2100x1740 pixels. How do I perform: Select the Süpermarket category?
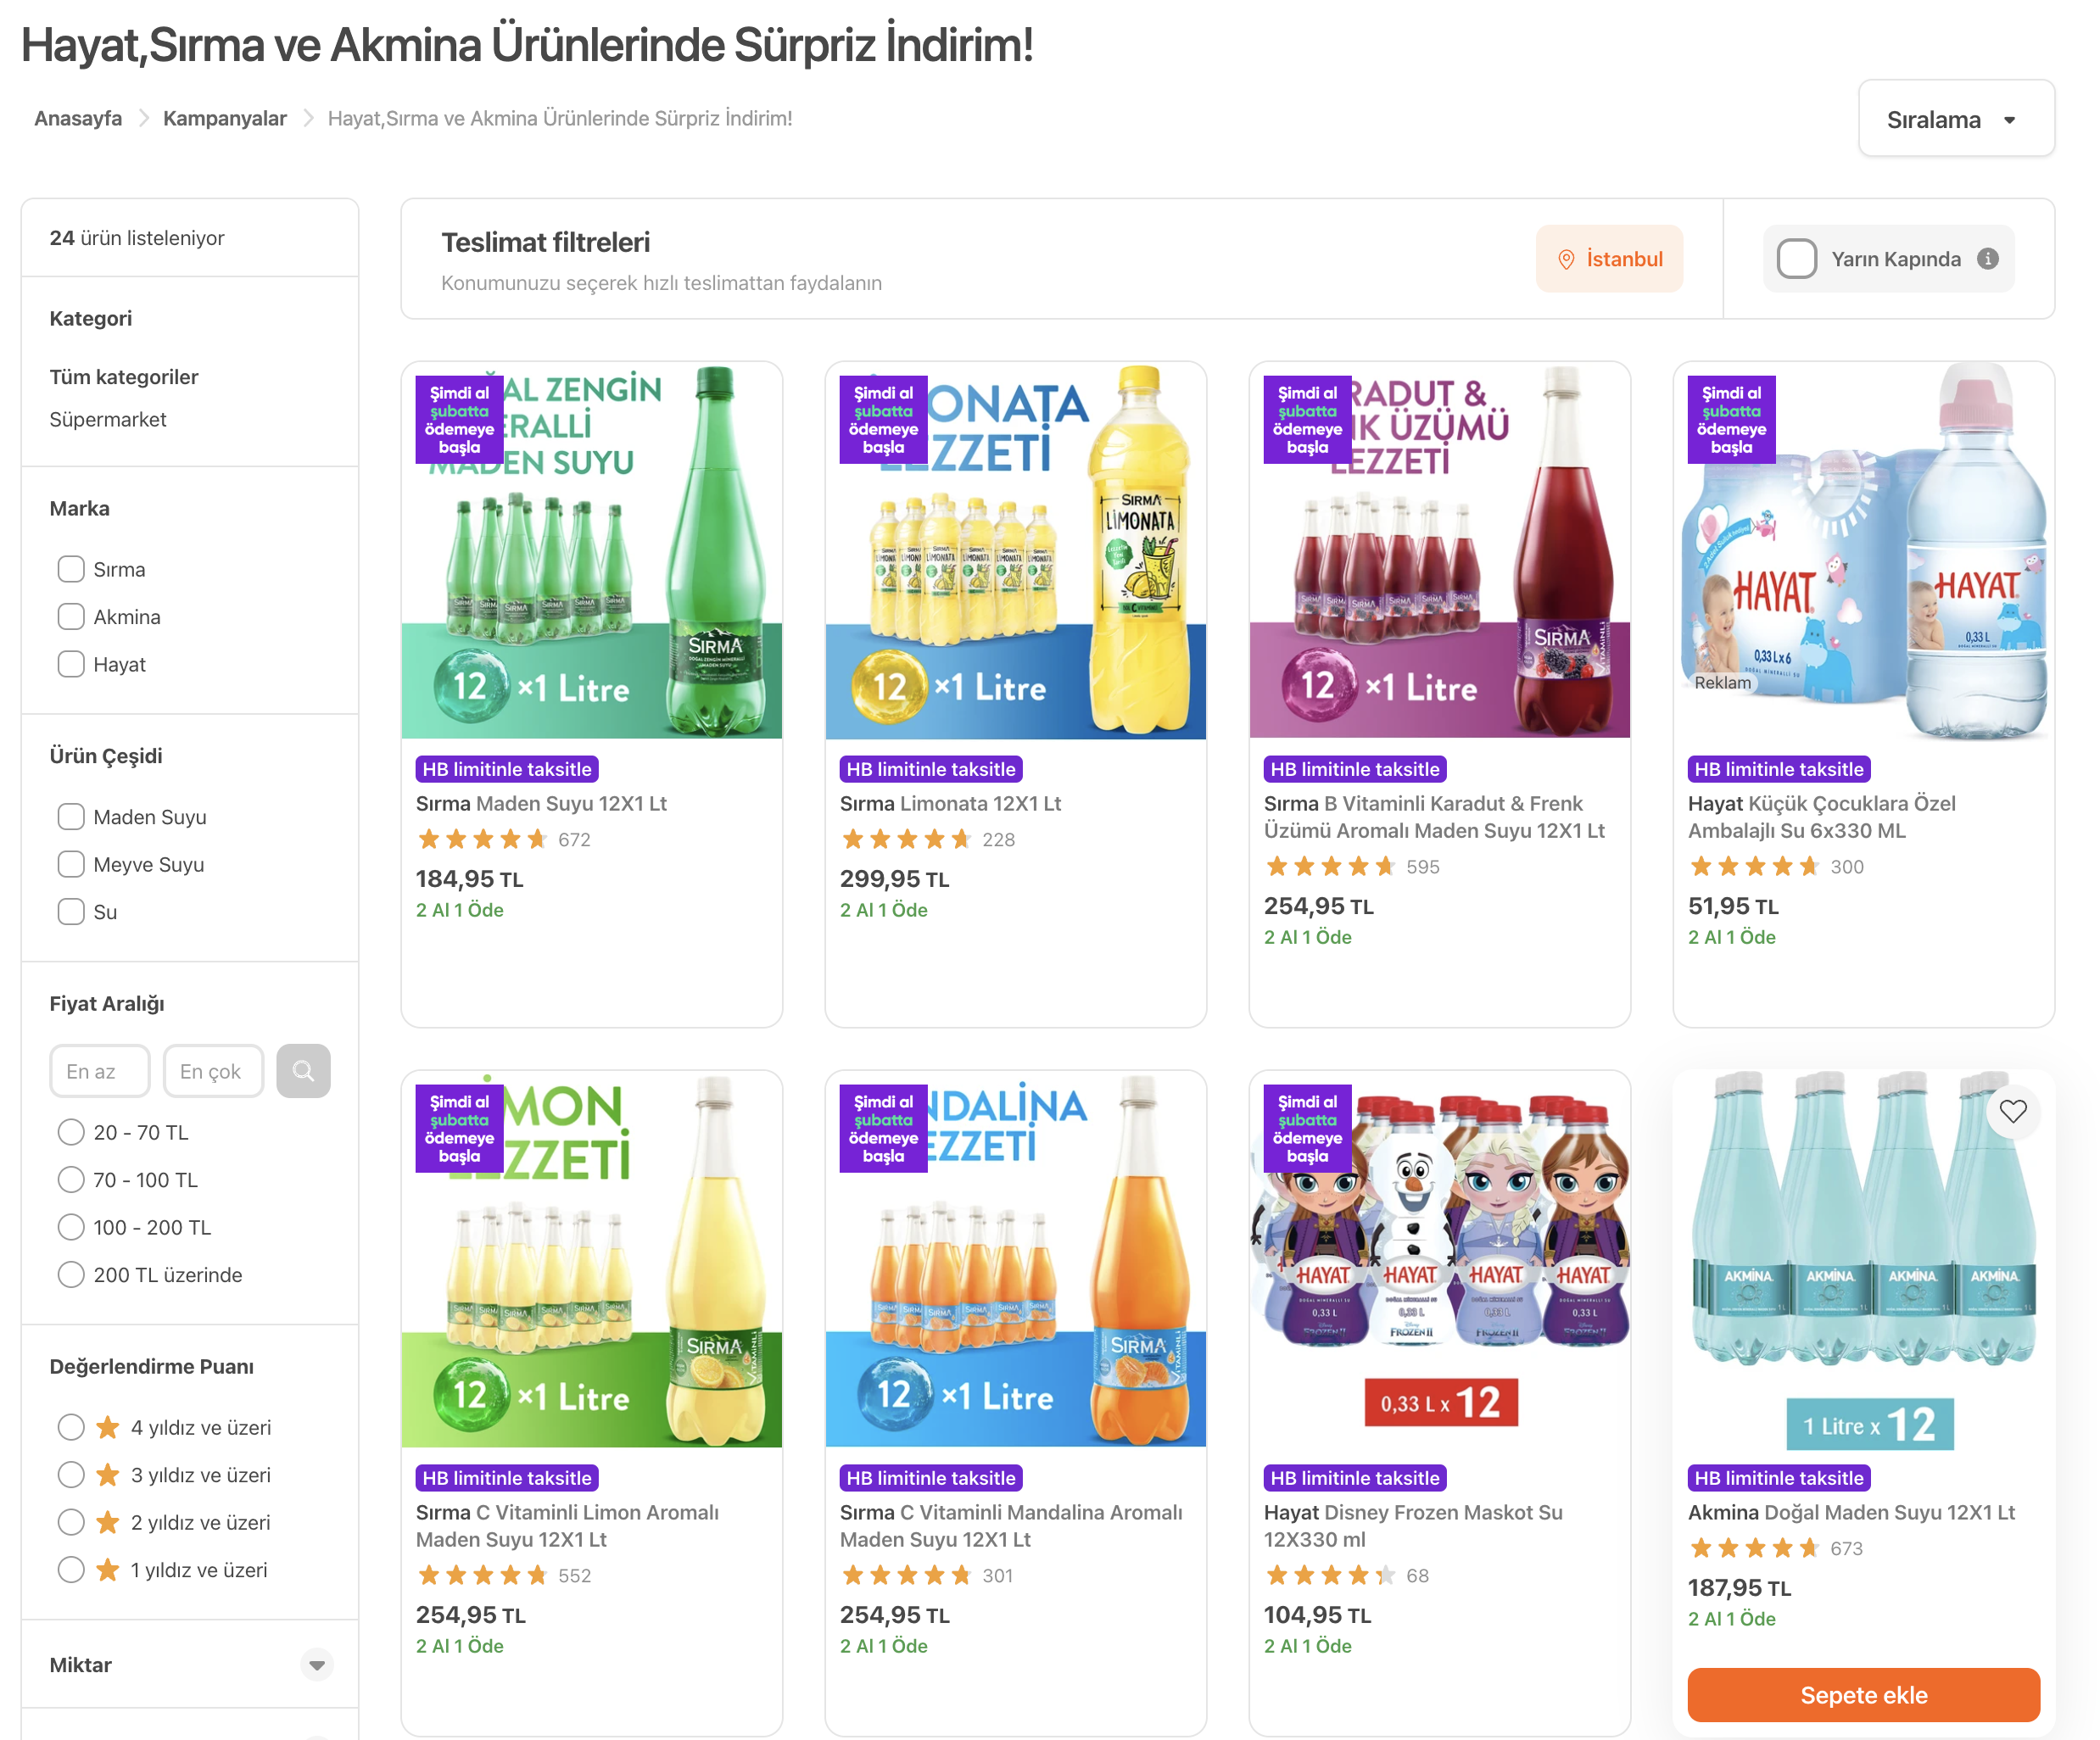coord(108,419)
